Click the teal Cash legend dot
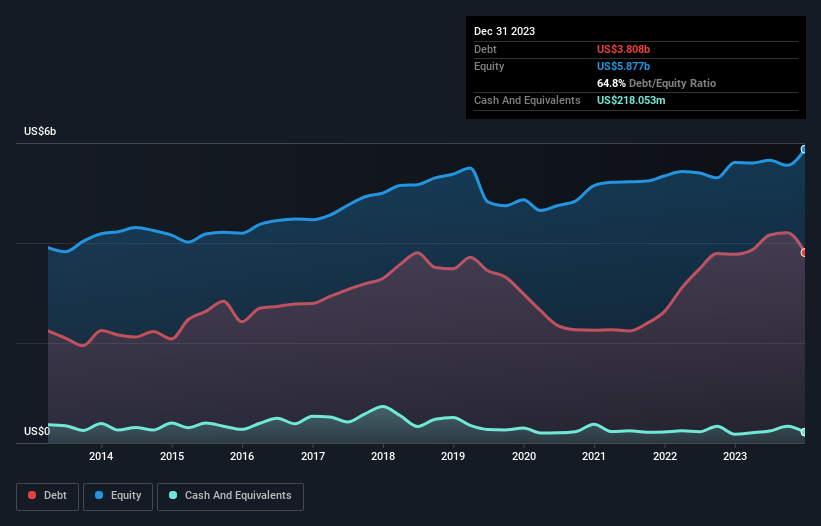Viewport: 821px width, 526px height. coord(173,495)
